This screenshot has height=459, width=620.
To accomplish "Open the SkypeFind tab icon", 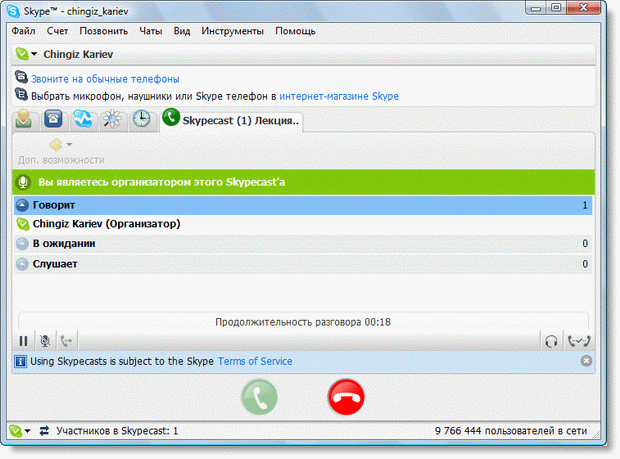I will tap(112, 119).
